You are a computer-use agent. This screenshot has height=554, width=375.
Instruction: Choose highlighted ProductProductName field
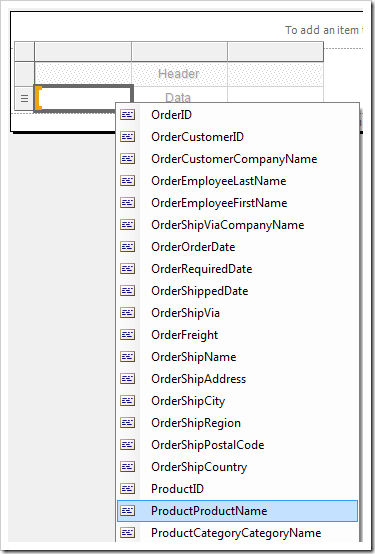click(x=237, y=511)
